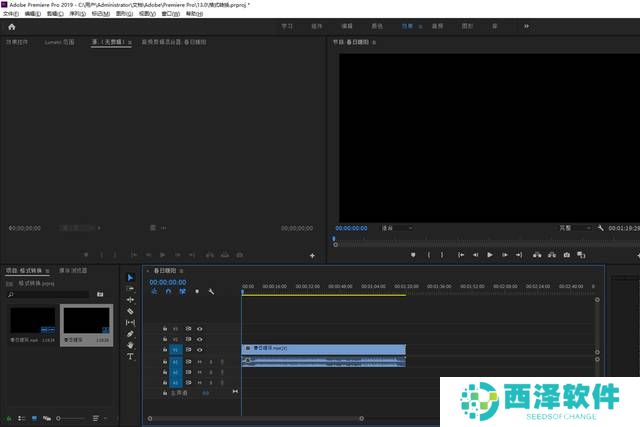This screenshot has width=640, height=427.
Task: Open the timeline sequence panel menu
Action: pos(181,271)
